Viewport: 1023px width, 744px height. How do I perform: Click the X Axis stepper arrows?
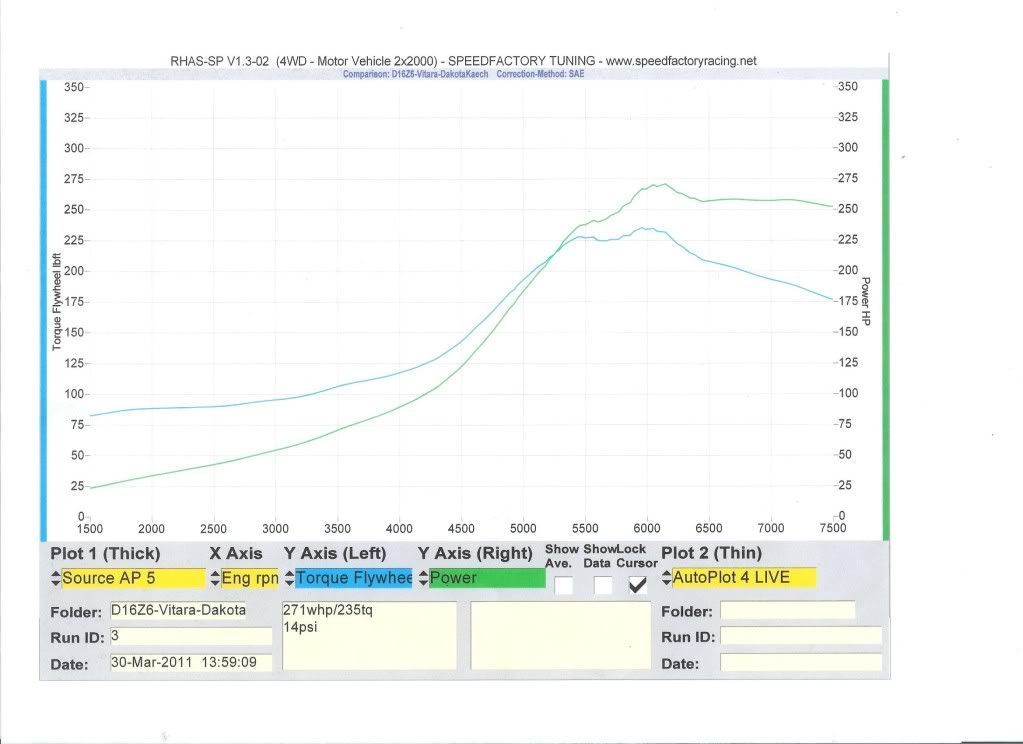[x=214, y=578]
